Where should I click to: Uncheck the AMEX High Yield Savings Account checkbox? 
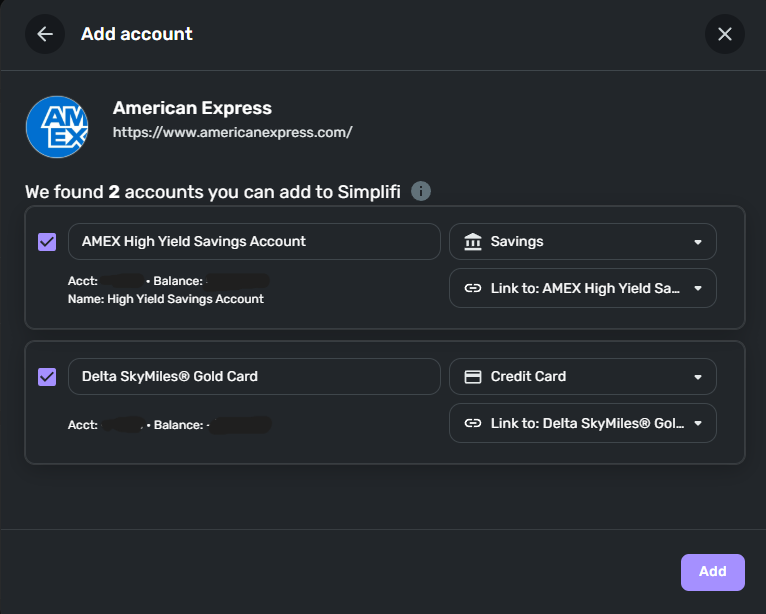click(x=47, y=242)
